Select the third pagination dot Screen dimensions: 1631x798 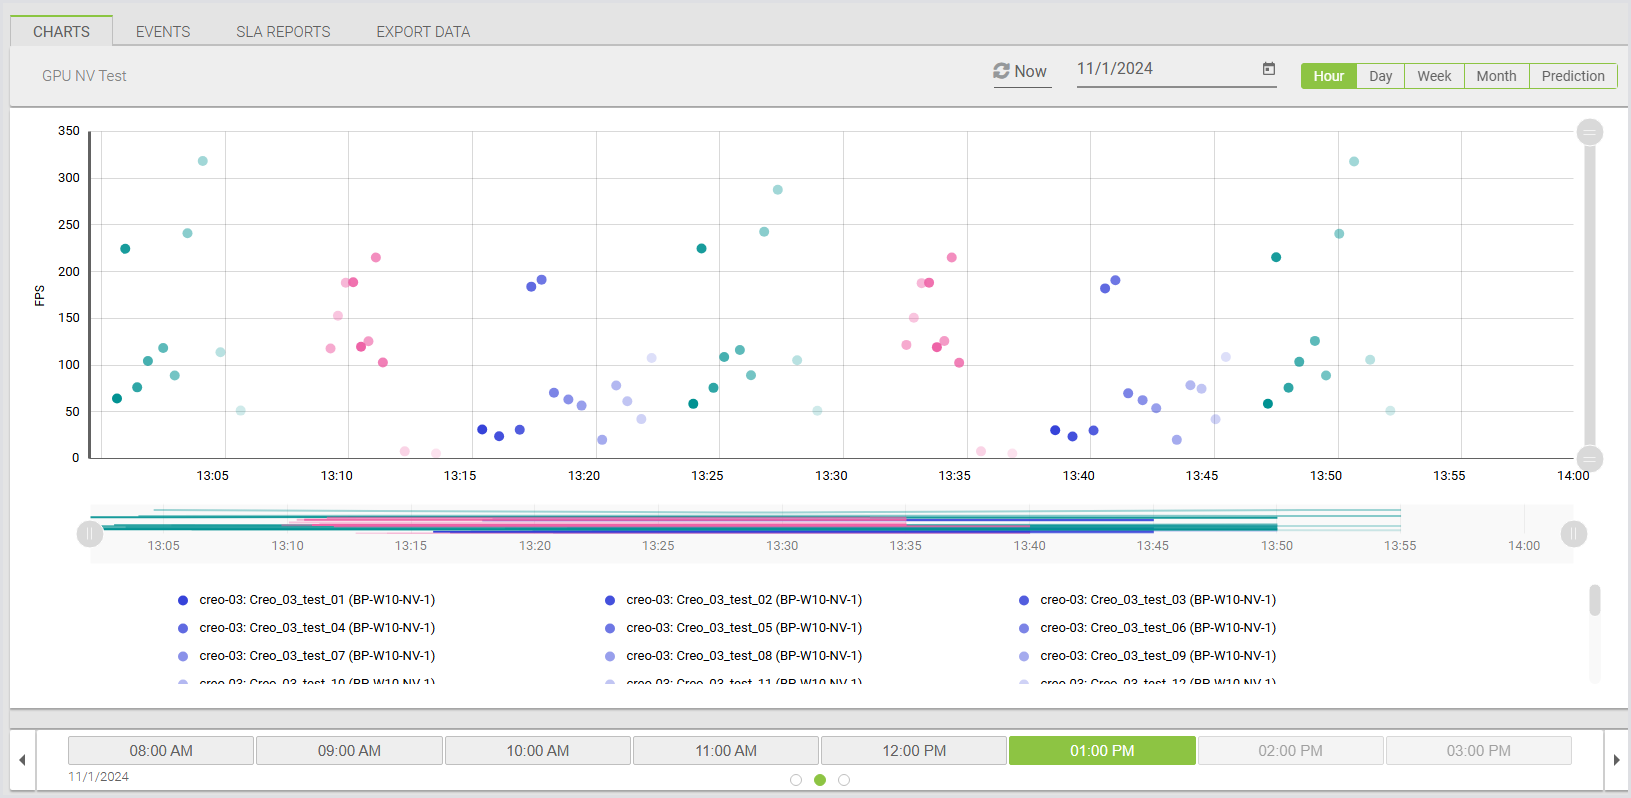click(844, 780)
